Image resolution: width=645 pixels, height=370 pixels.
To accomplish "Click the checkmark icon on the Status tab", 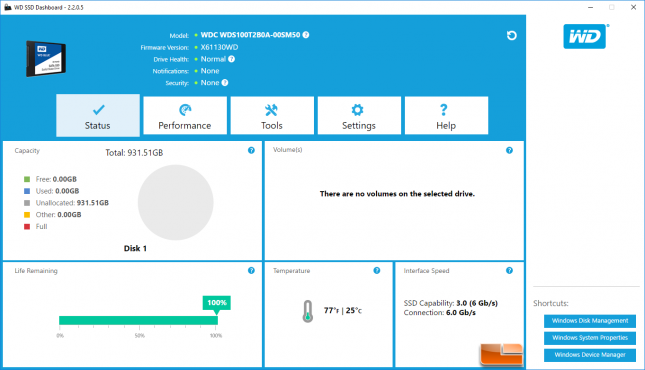I will (98, 109).
